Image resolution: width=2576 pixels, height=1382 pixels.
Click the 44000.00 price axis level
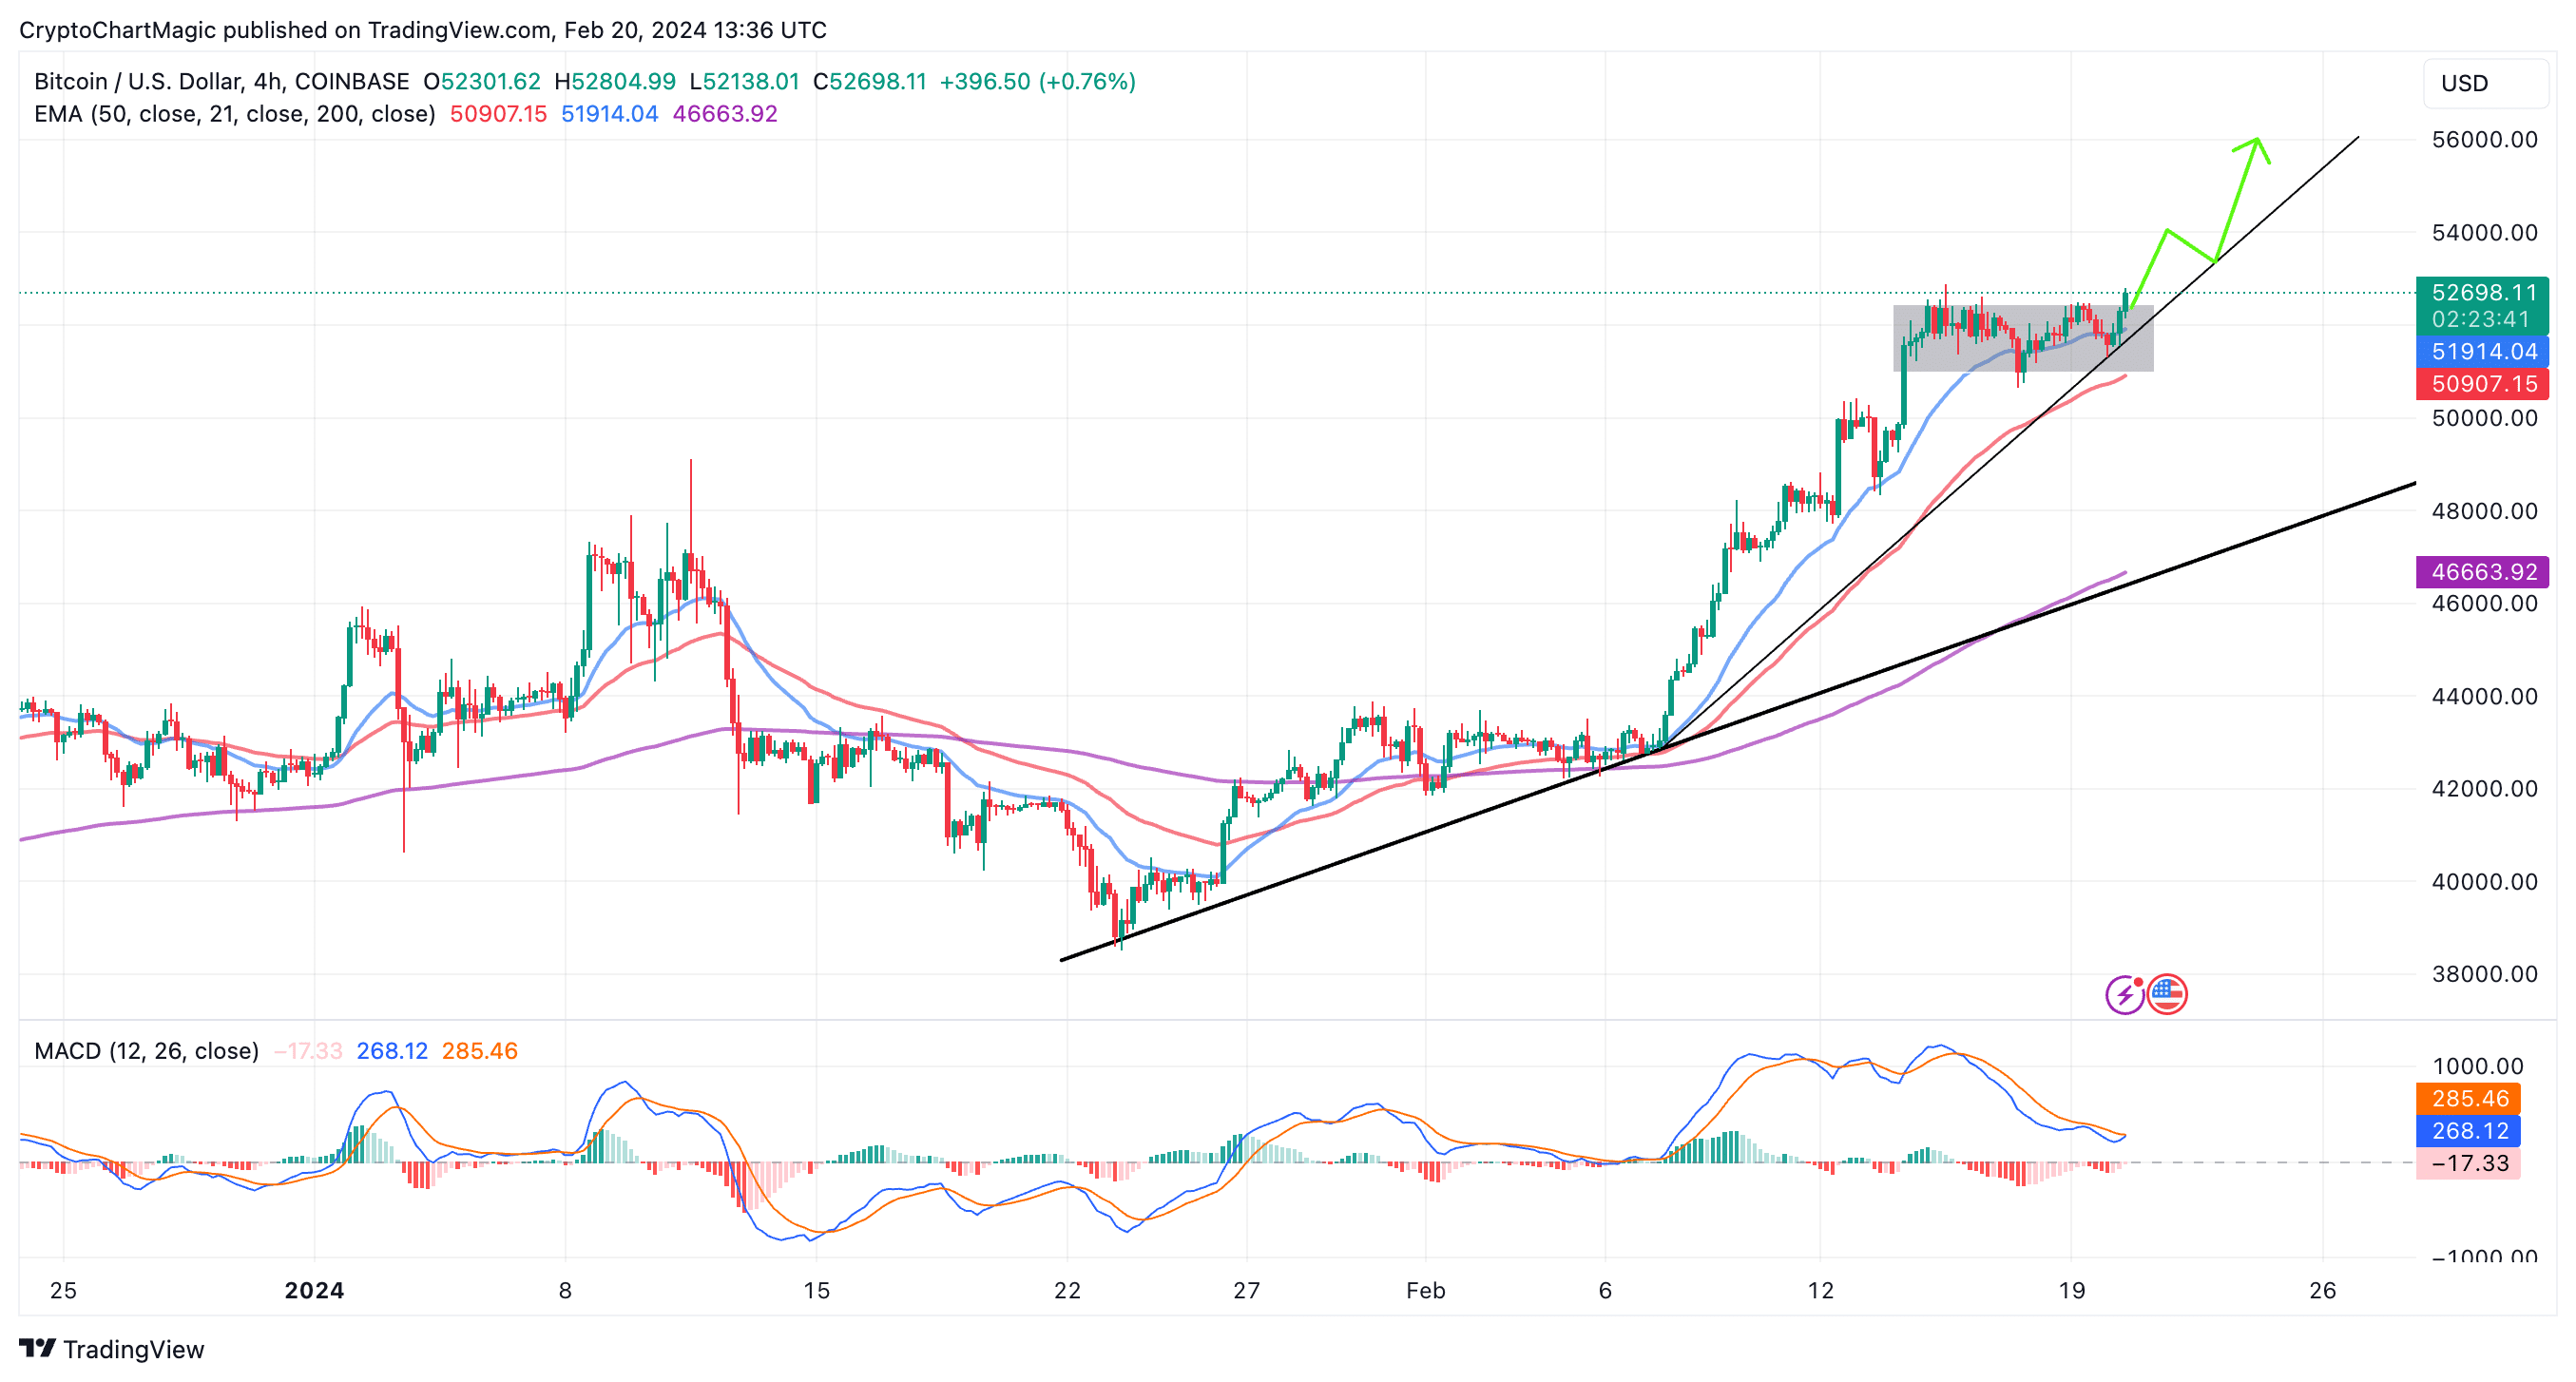click(2484, 696)
